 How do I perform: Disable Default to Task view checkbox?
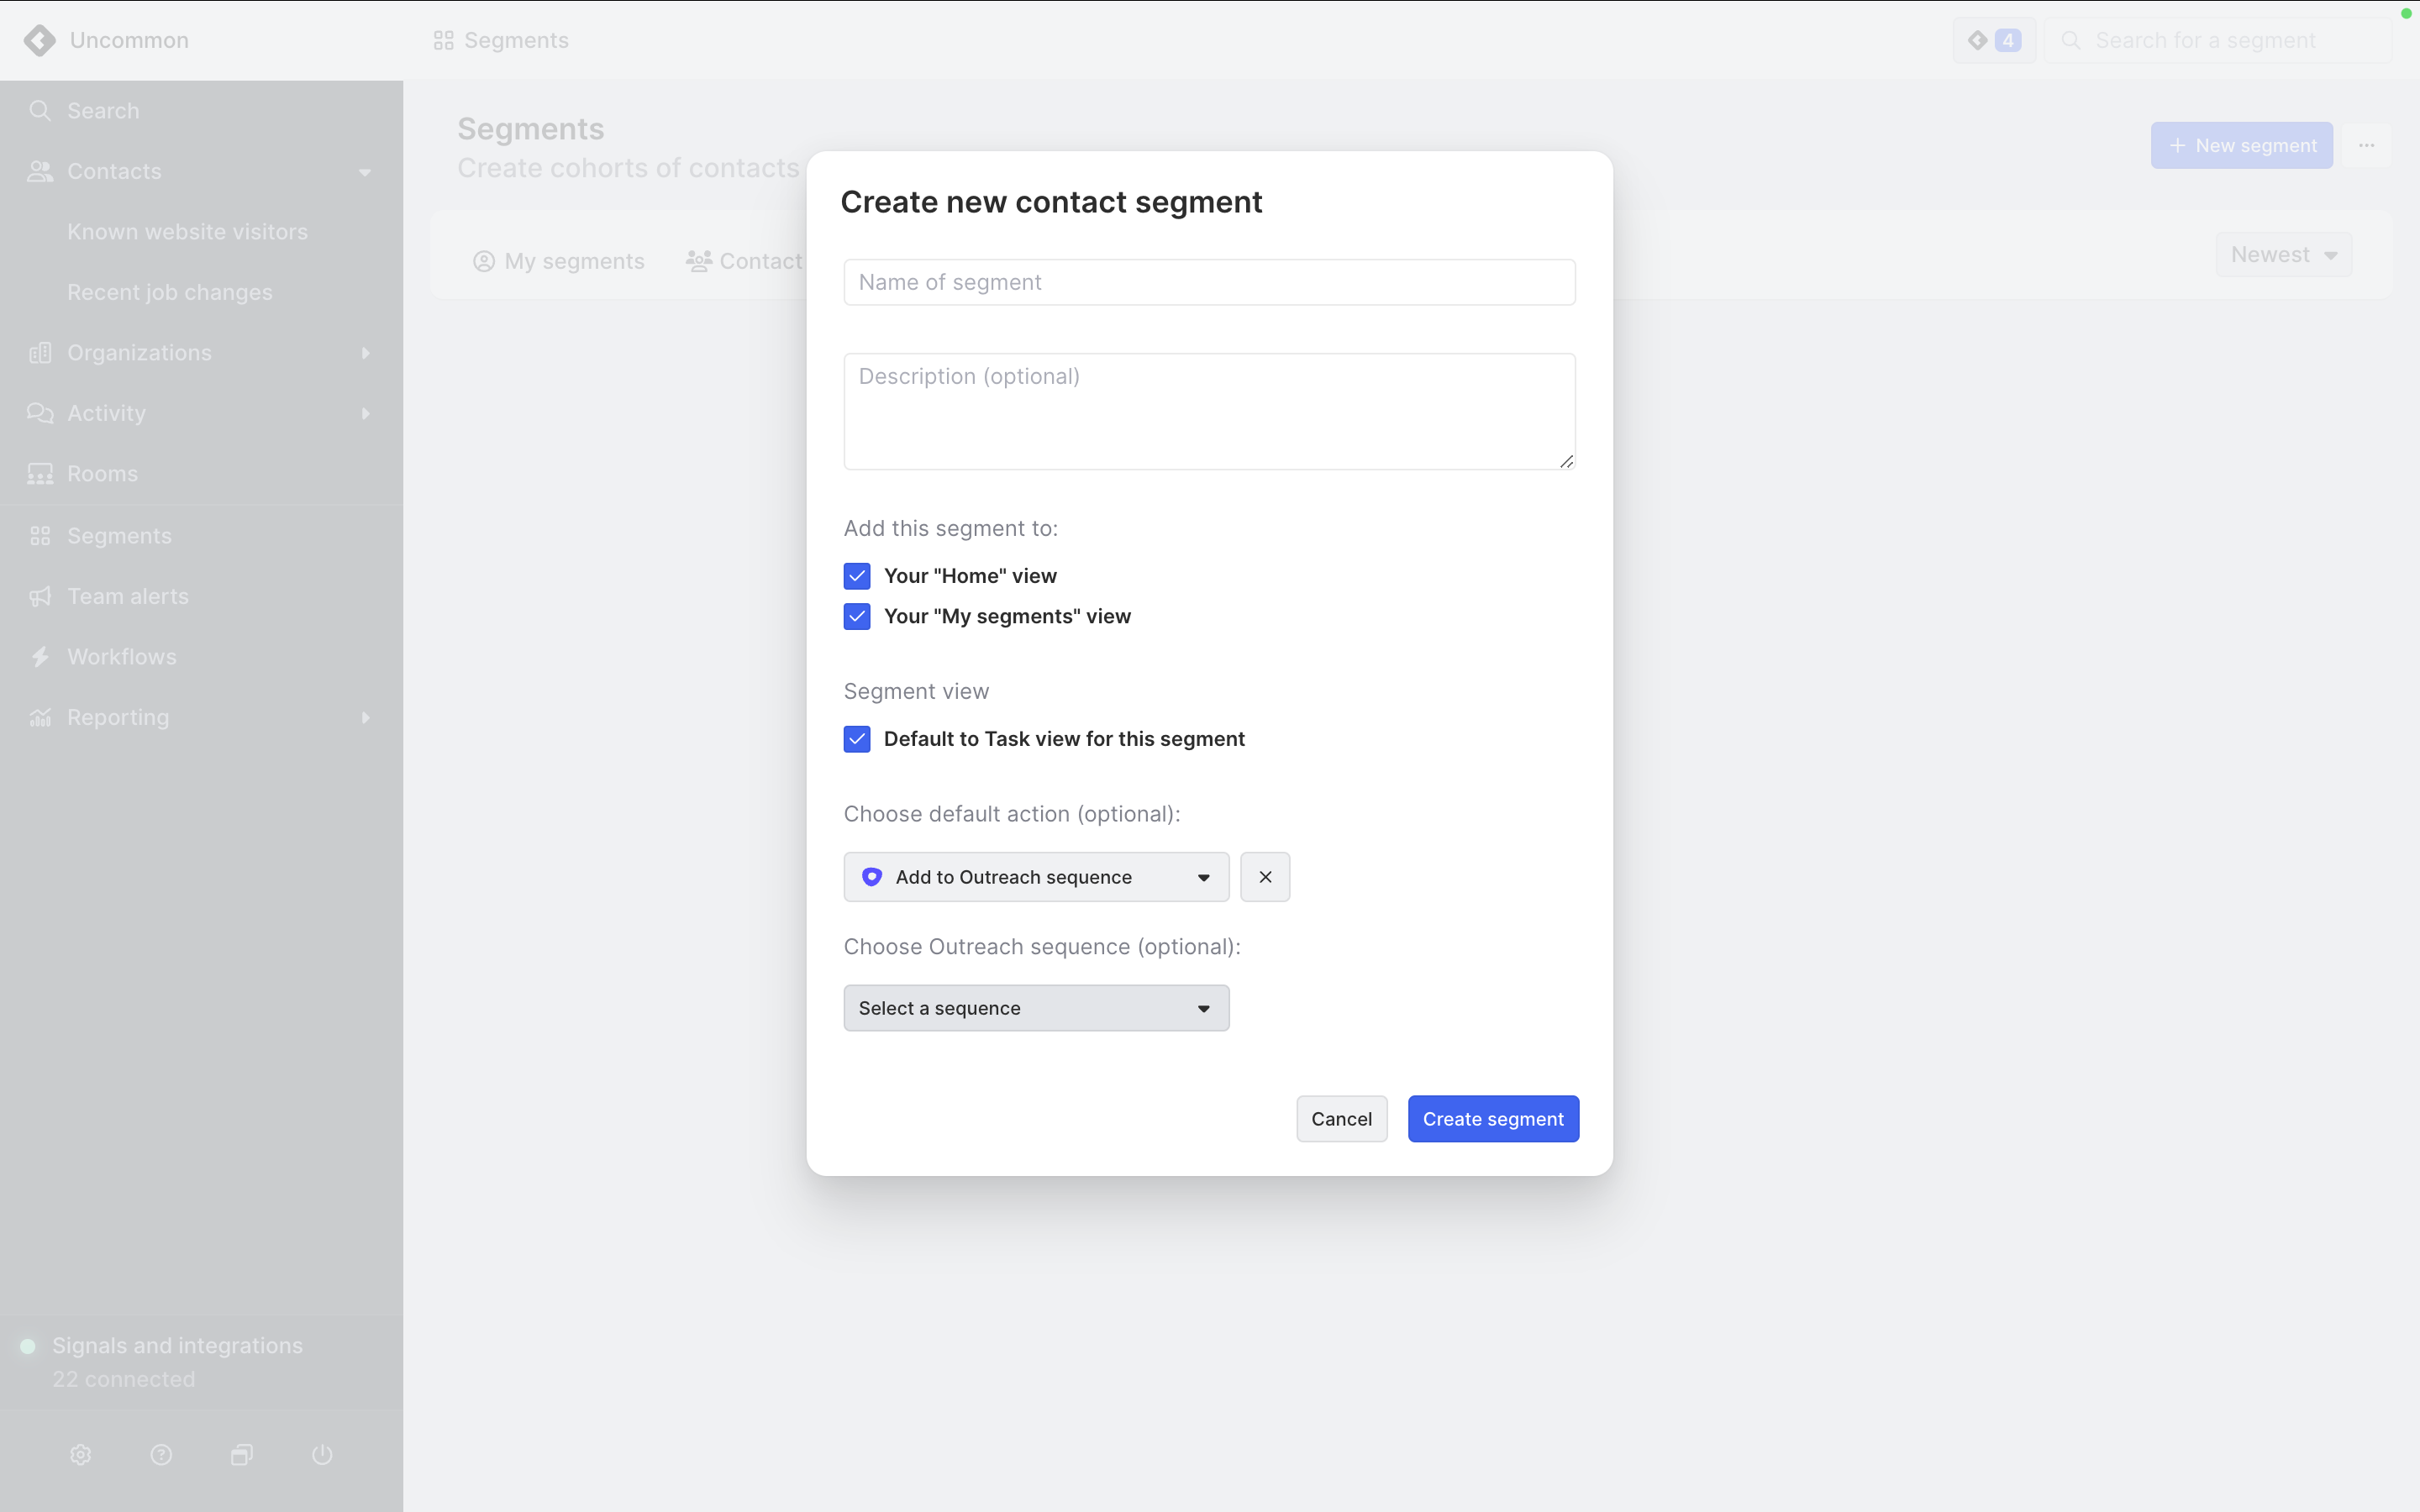pyautogui.click(x=857, y=739)
